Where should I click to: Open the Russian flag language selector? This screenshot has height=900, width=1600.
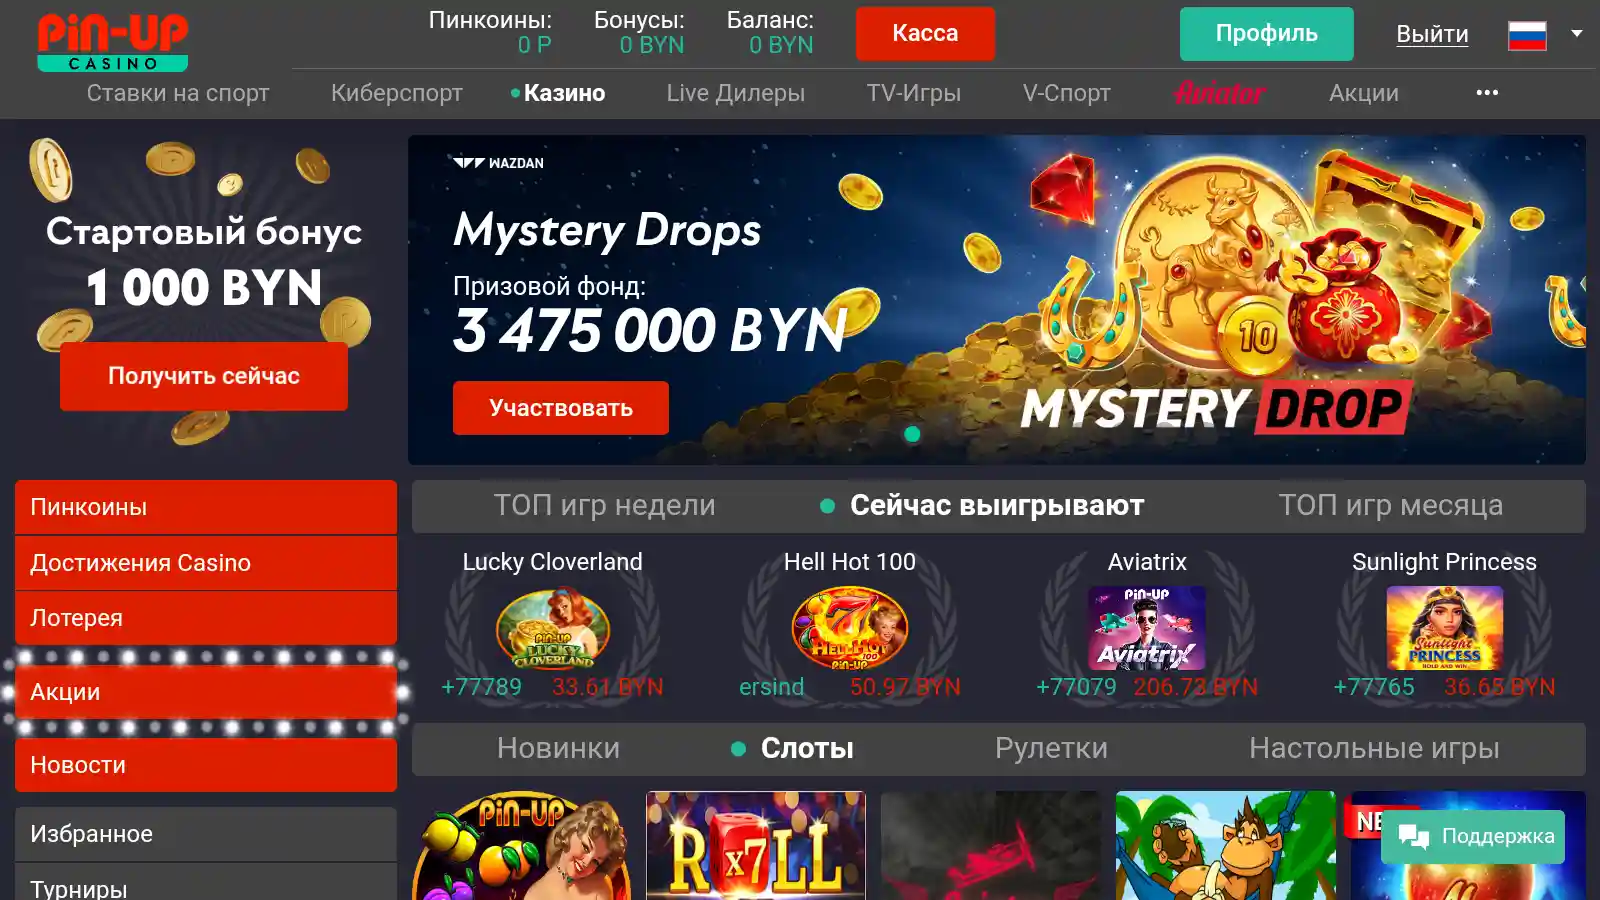coord(1527,35)
